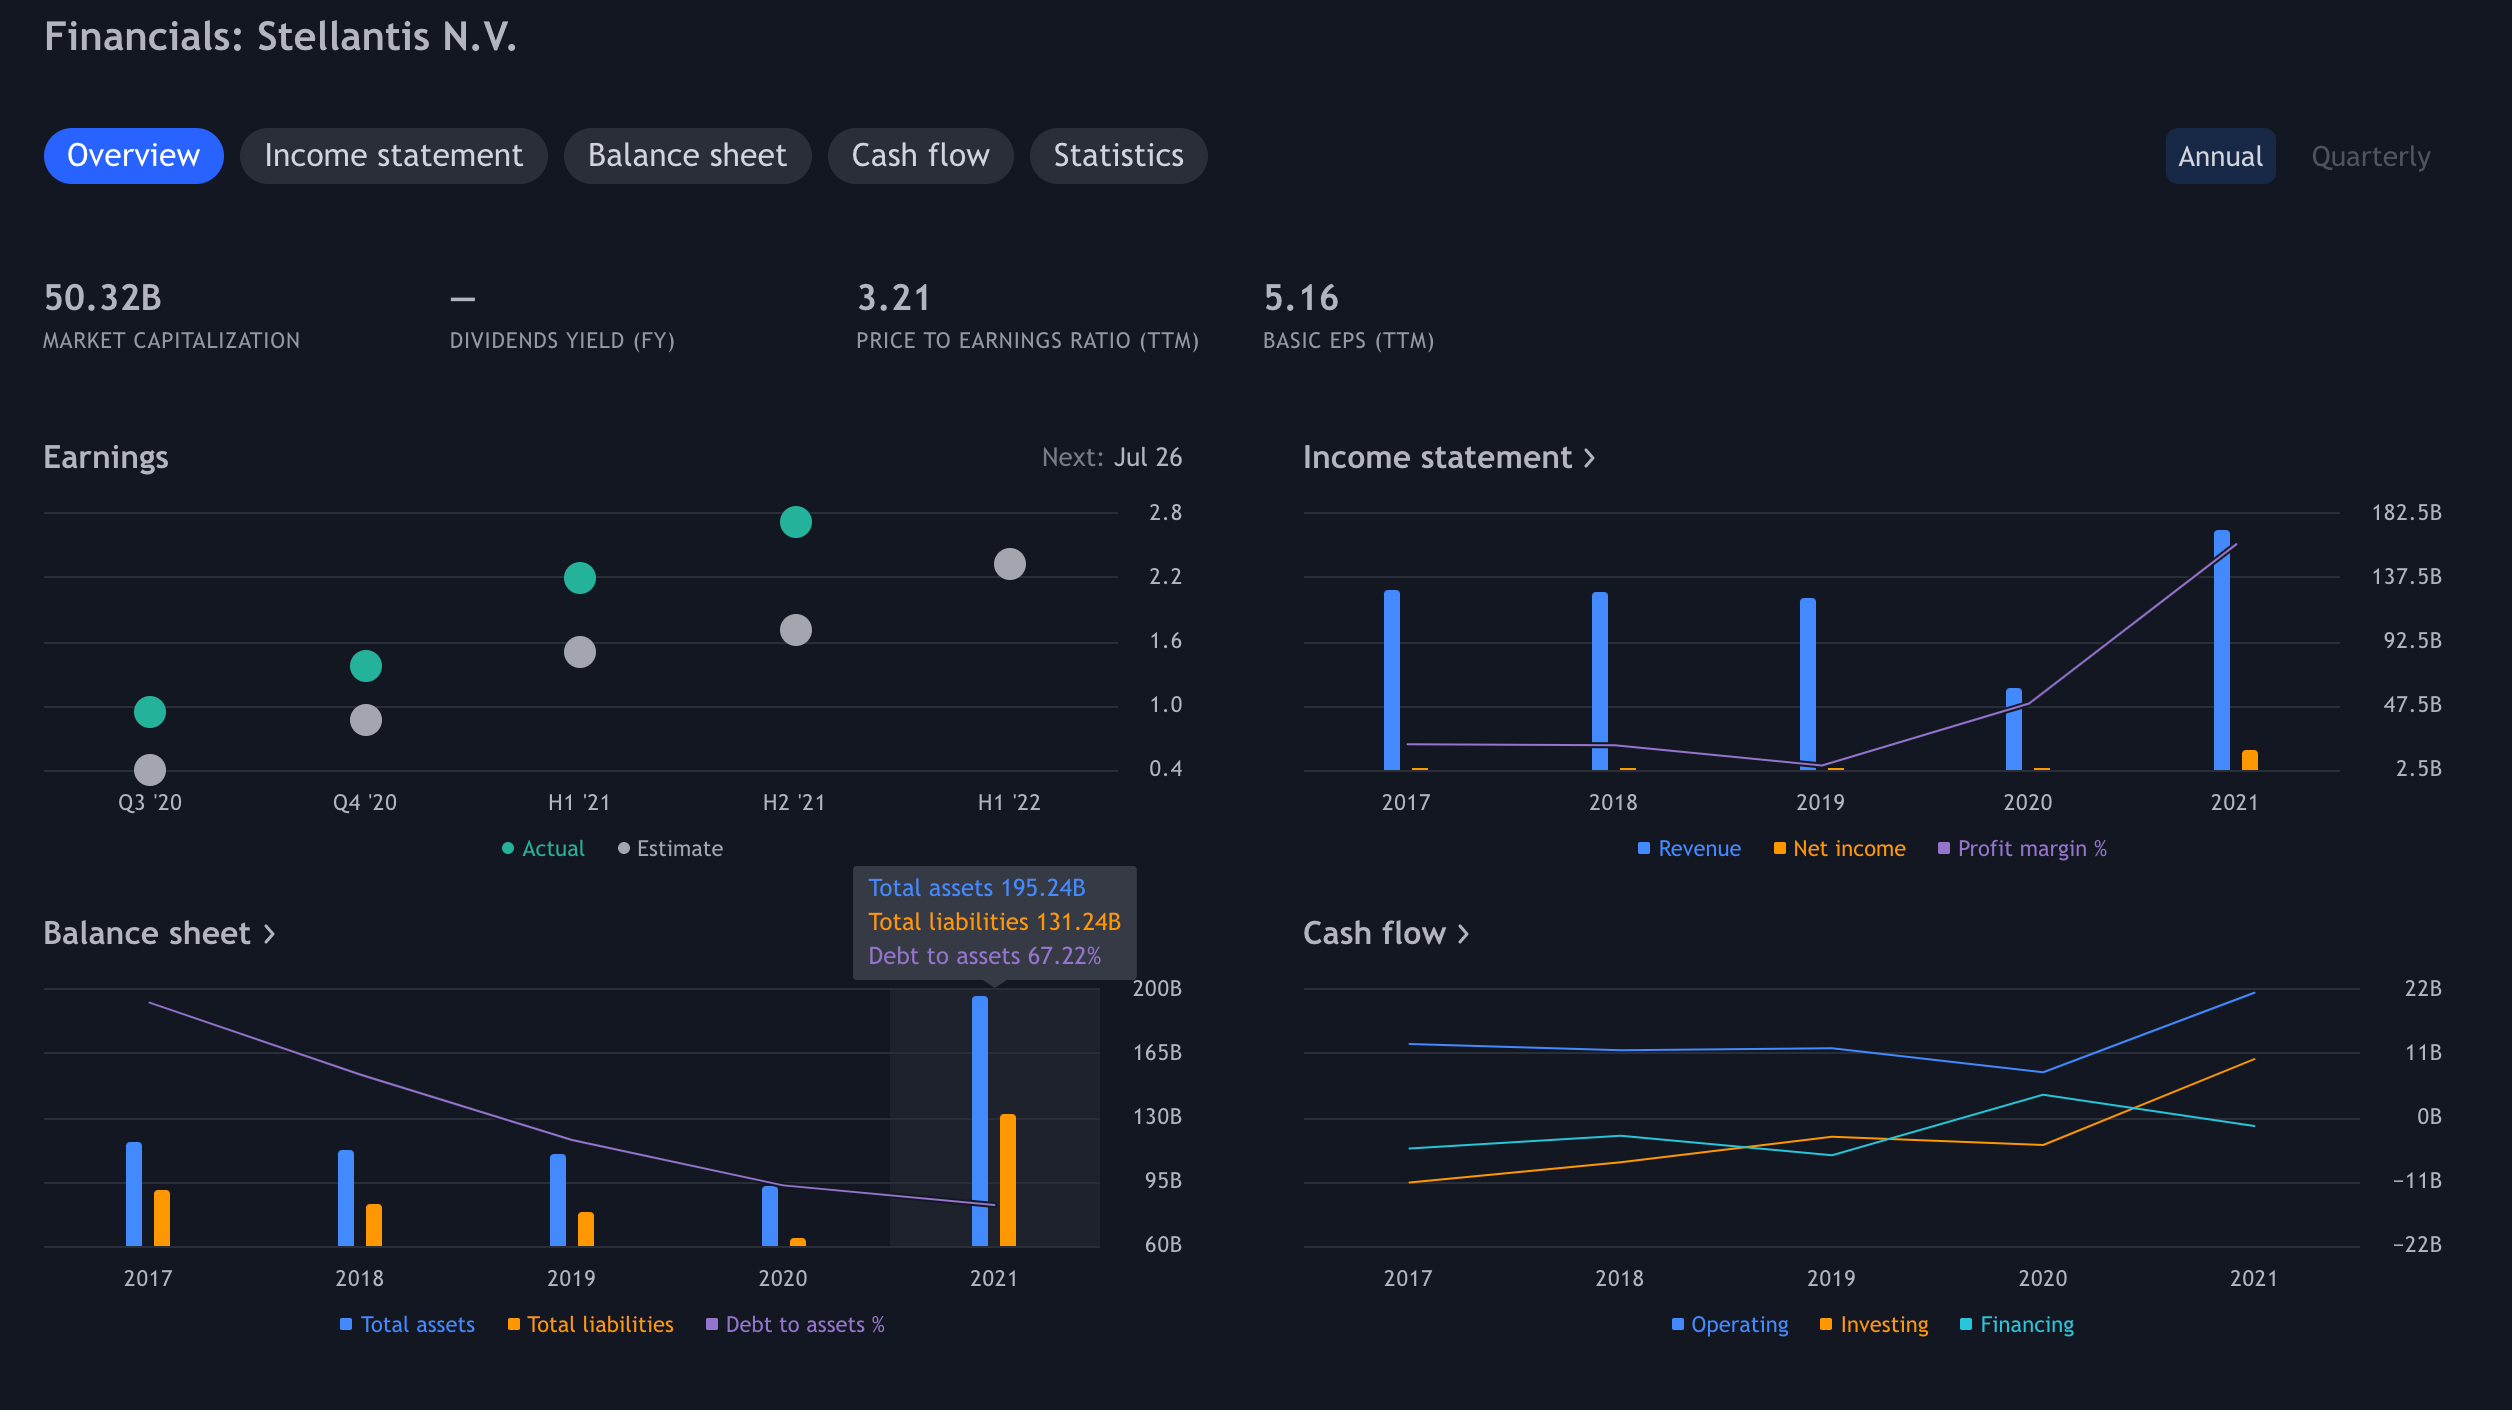Click the chevron next to Balance sheet heading
This screenshot has width=2512, height=1410.
click(269, 934)
